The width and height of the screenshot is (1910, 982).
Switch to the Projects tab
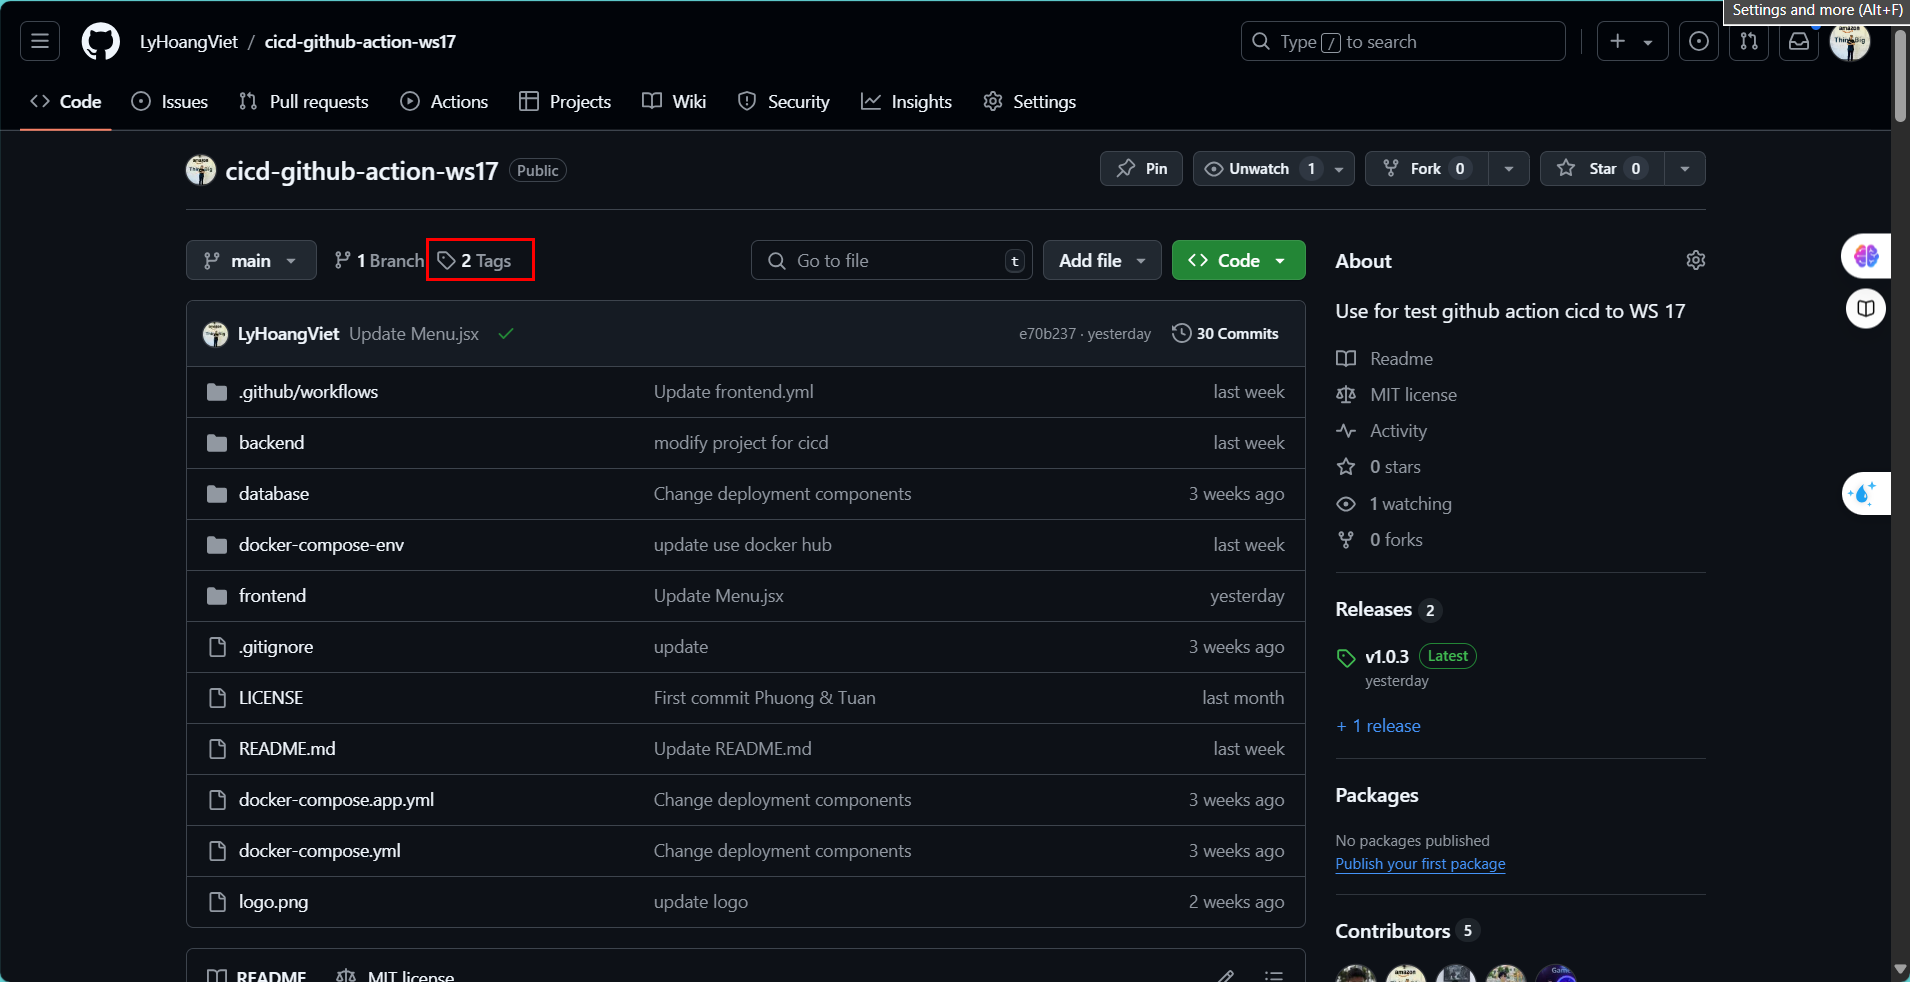coord(565,101)
